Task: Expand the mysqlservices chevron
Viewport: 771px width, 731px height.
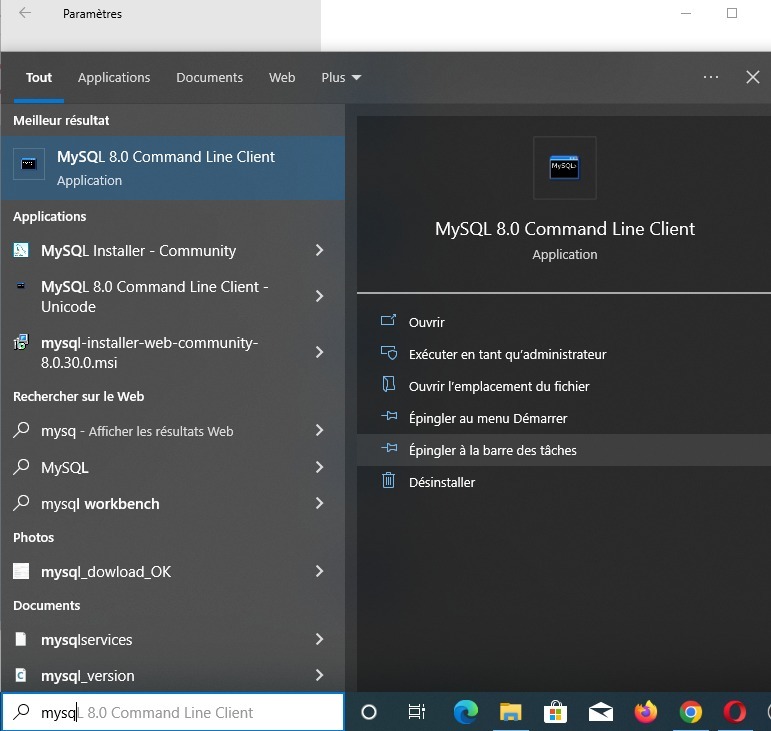Action: point(320,639)
